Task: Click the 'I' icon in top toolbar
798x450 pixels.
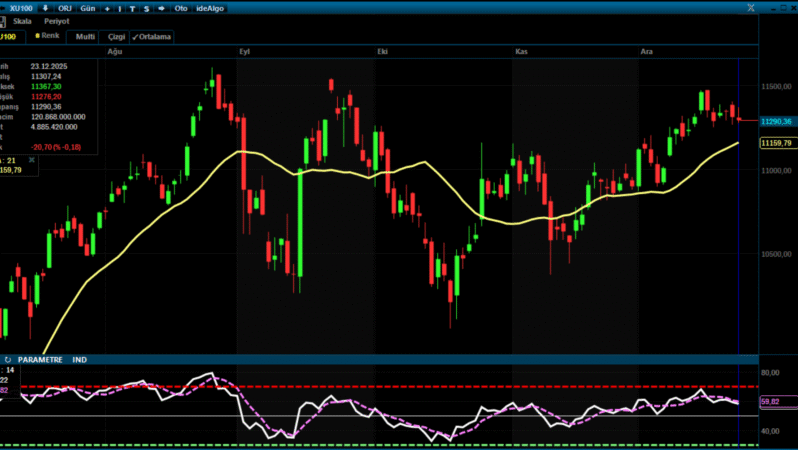Action: (x=120, y=8)
